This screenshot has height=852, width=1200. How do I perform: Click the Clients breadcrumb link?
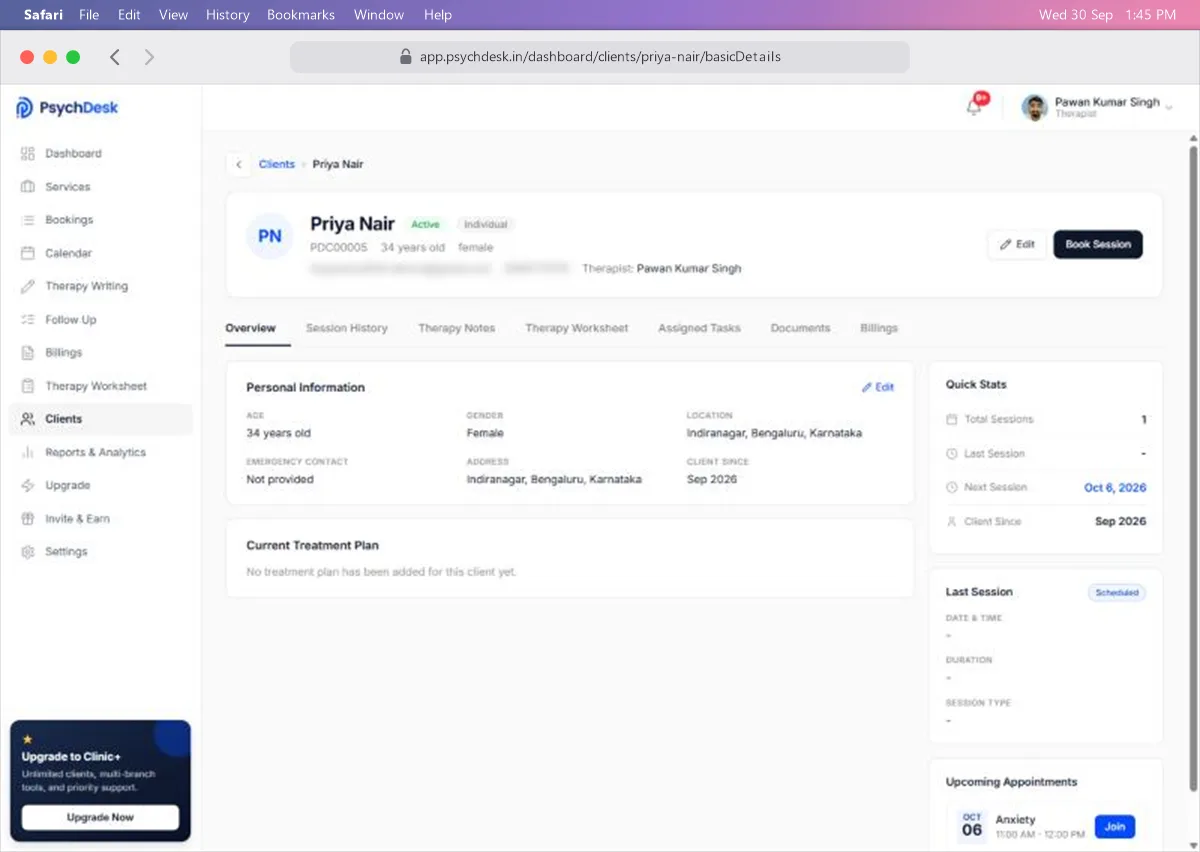(277, 164)
